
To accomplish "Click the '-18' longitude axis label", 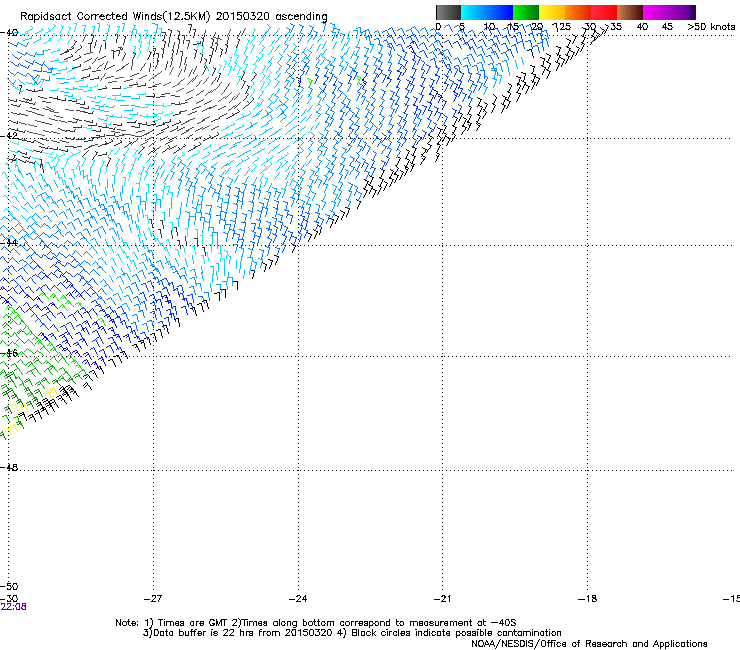I will pyautogui.click(x=587, y=599).
